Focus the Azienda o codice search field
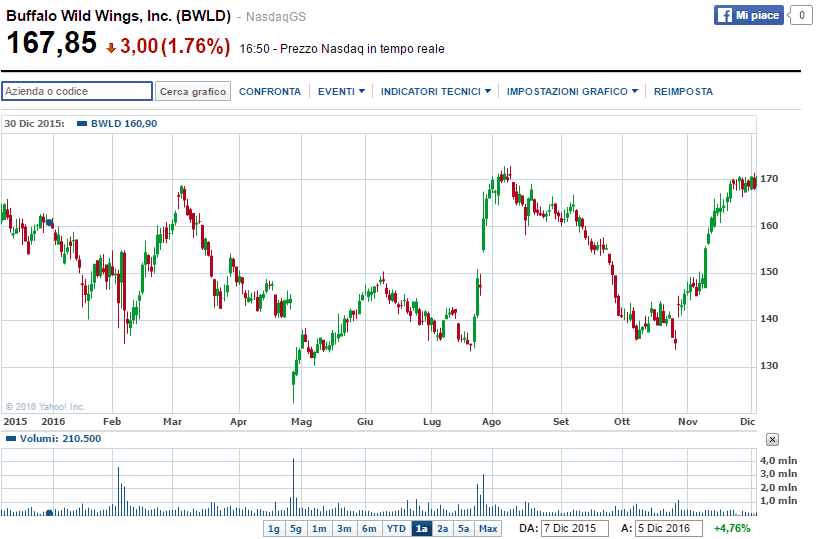Screen dimensions: 824x539 coord(77,91)
